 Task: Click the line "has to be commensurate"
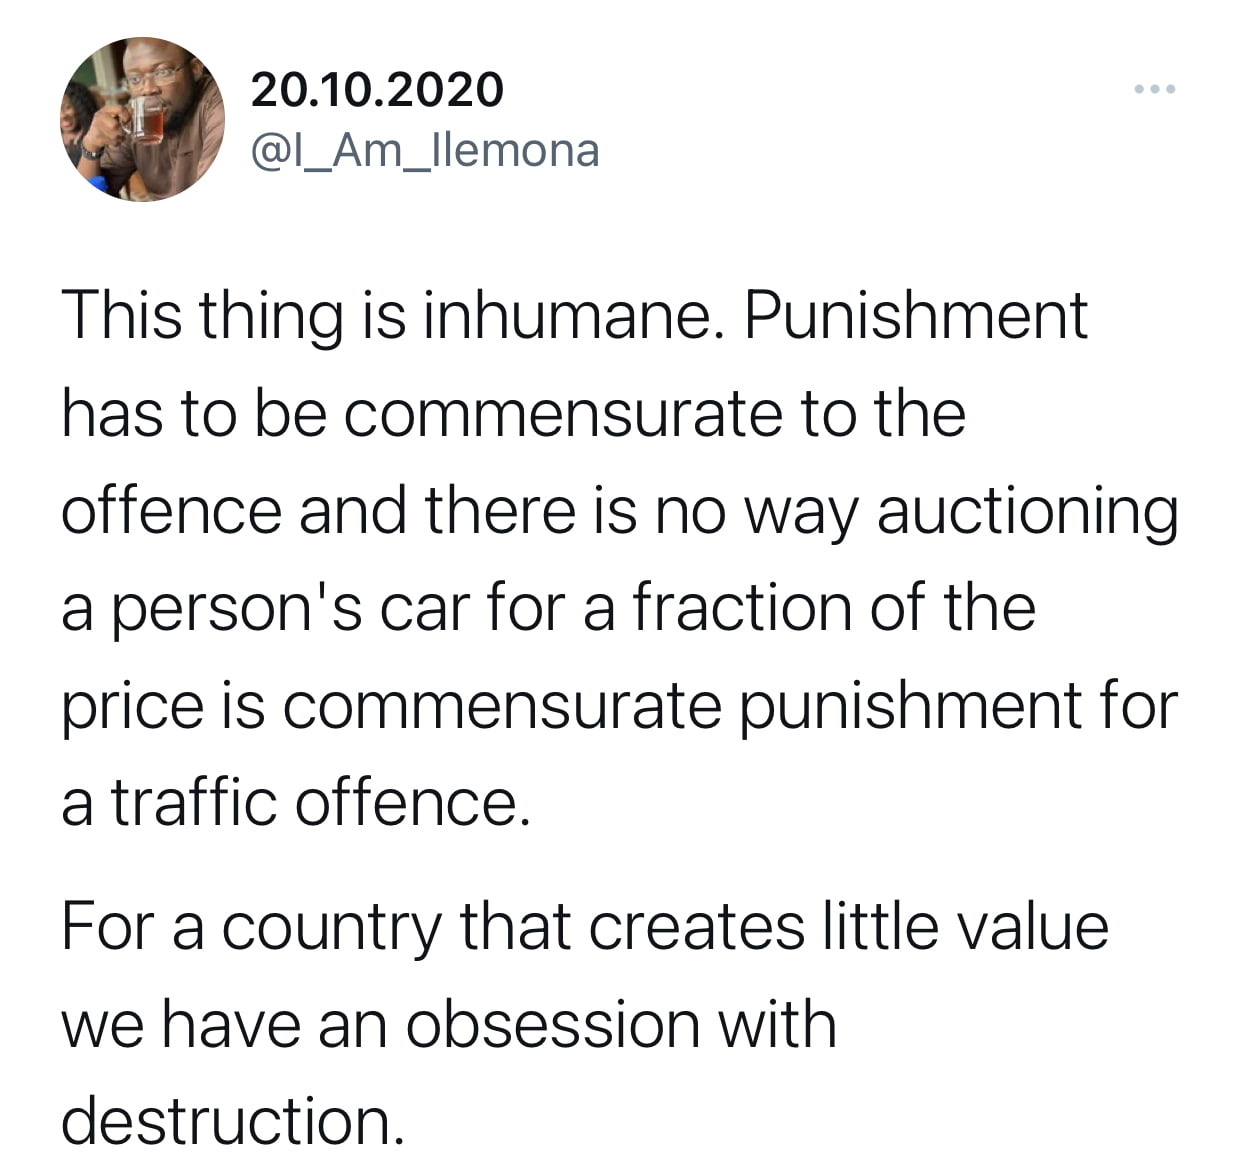click(514, 412)
